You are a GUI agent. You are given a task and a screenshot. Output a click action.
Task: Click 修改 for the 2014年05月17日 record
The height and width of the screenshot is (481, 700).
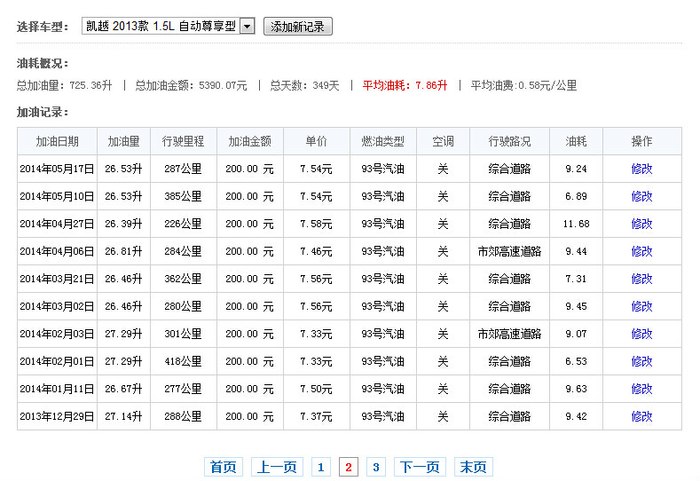(x=641, y=169)
